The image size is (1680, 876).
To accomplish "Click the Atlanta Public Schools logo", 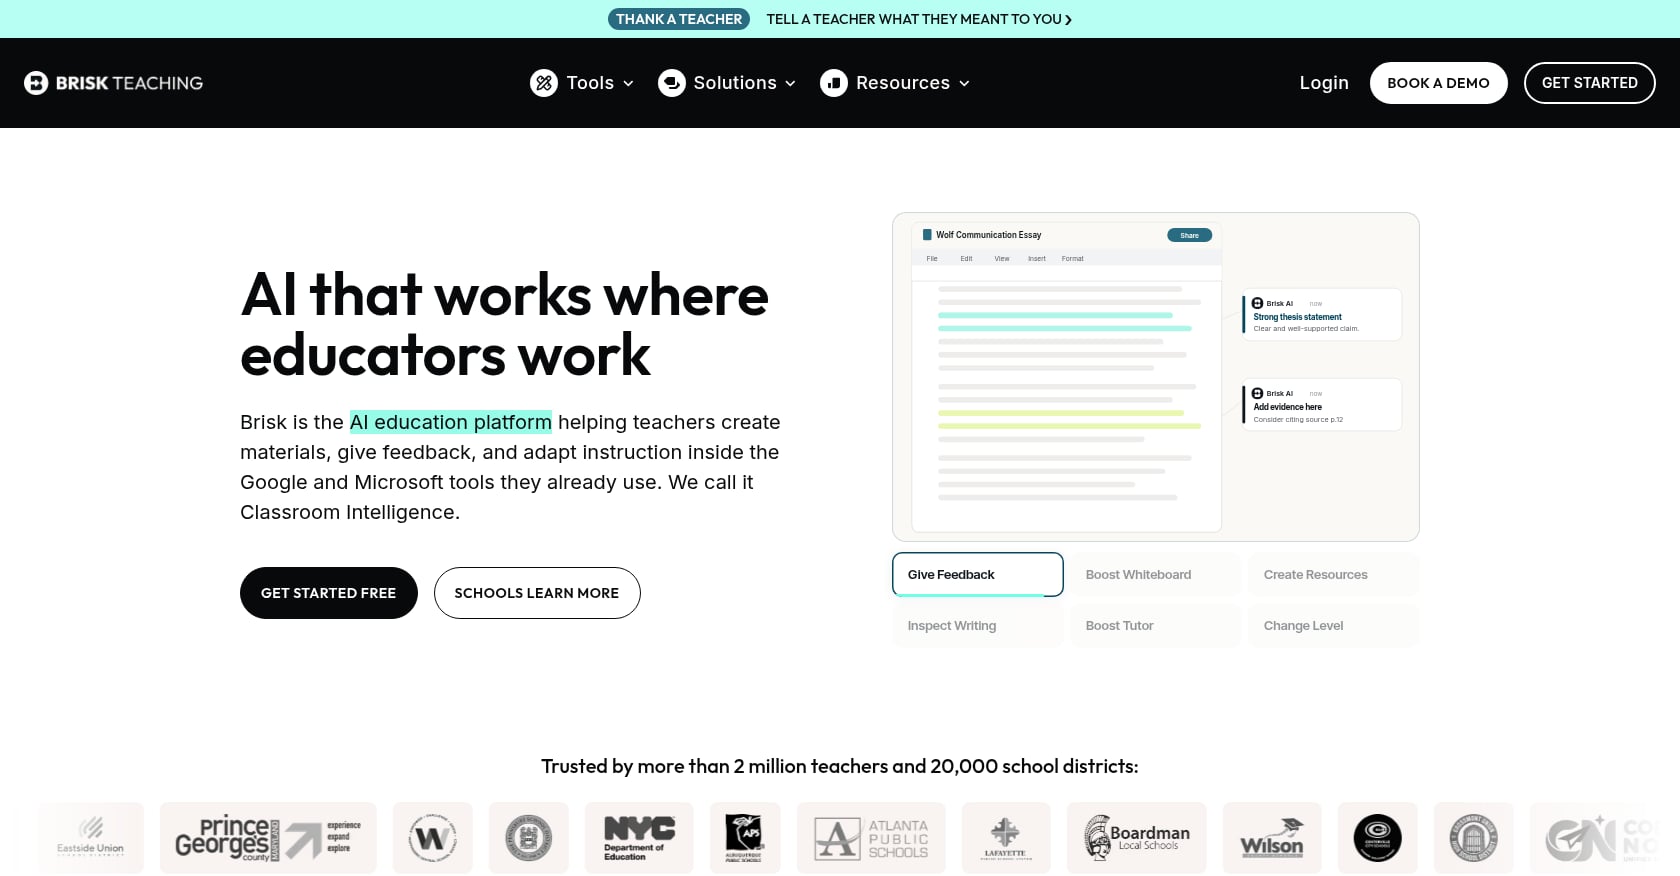I will tap(871, 838).
